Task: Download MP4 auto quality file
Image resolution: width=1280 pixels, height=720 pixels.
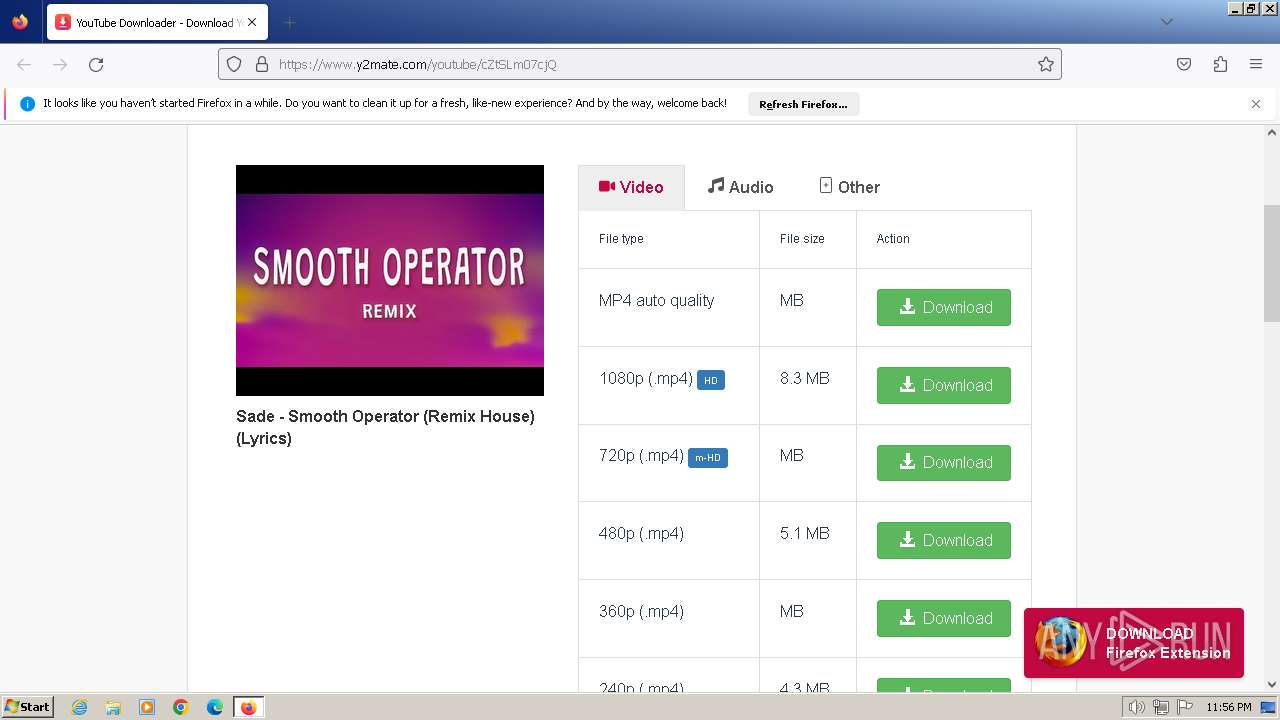Action: [943, 307]
